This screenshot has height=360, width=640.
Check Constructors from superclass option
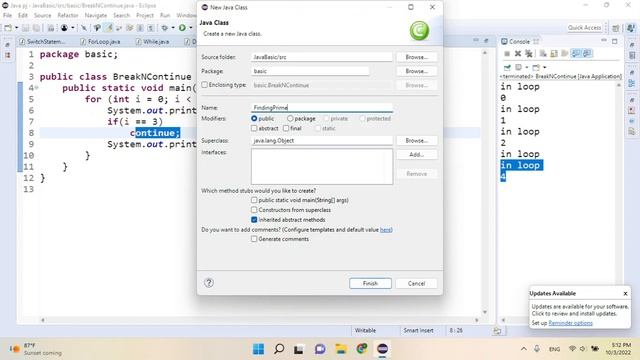(x=254, y=210)
